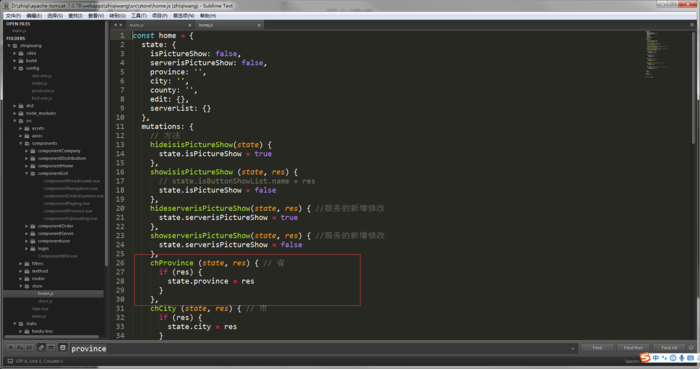Click the componentuser folder icon
The height and width of the screenshot is (369, 700).
coord(33,241)
